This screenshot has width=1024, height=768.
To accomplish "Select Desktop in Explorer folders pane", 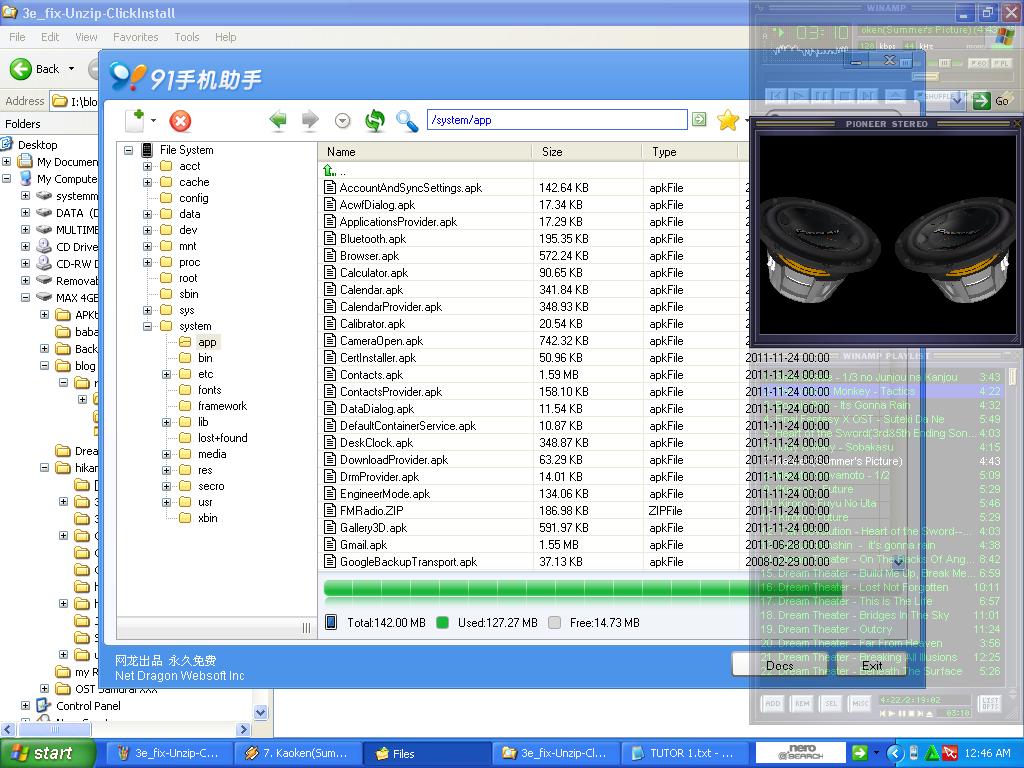I will [37, 145].
